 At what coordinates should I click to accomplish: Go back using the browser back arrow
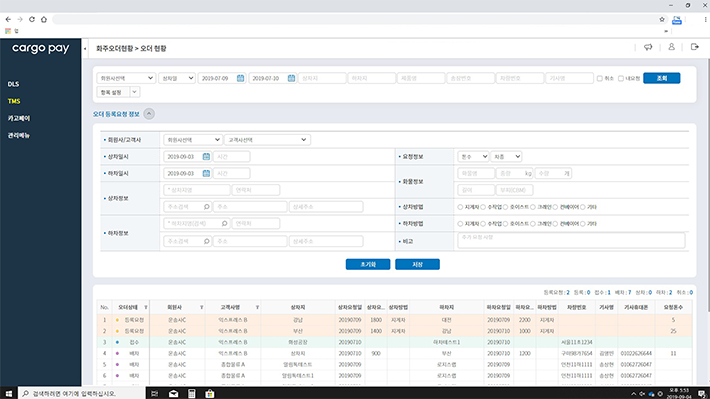click(8, 19)
